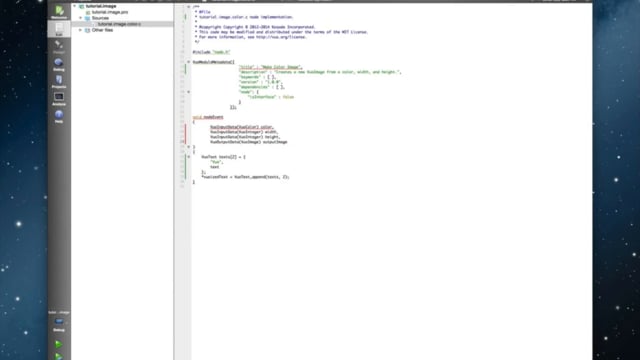Select tutorial.image.color.c source file
The width and height of the screenshot is (640, 360).
coord(119,24)
